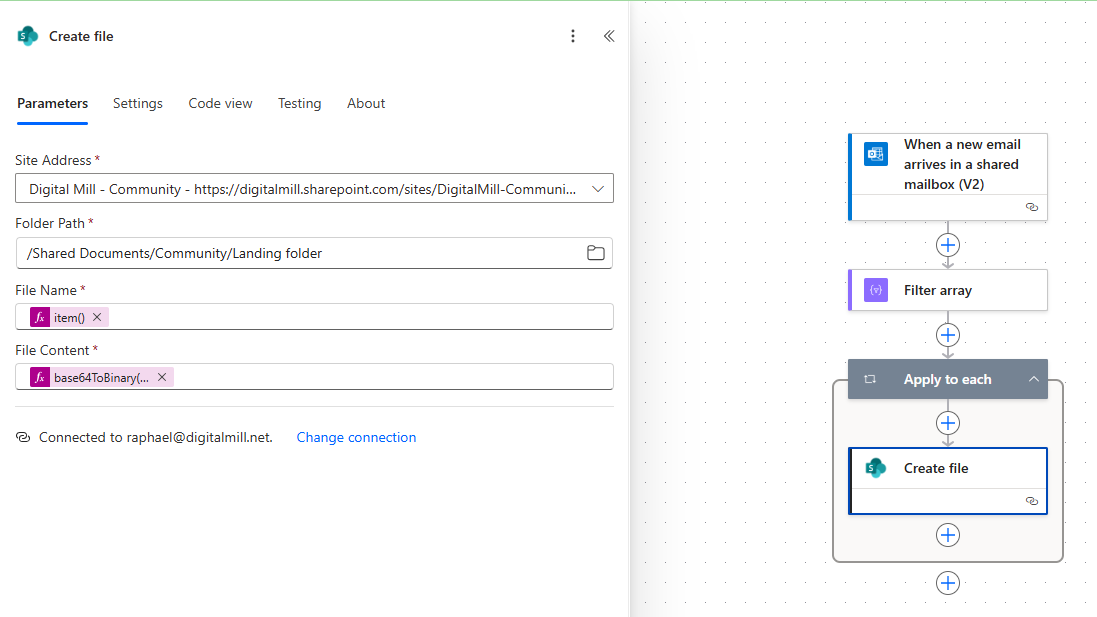Click the copy icon on the email trigger card
This screenshot has width=1097, height=617.
coord(1031,208)
